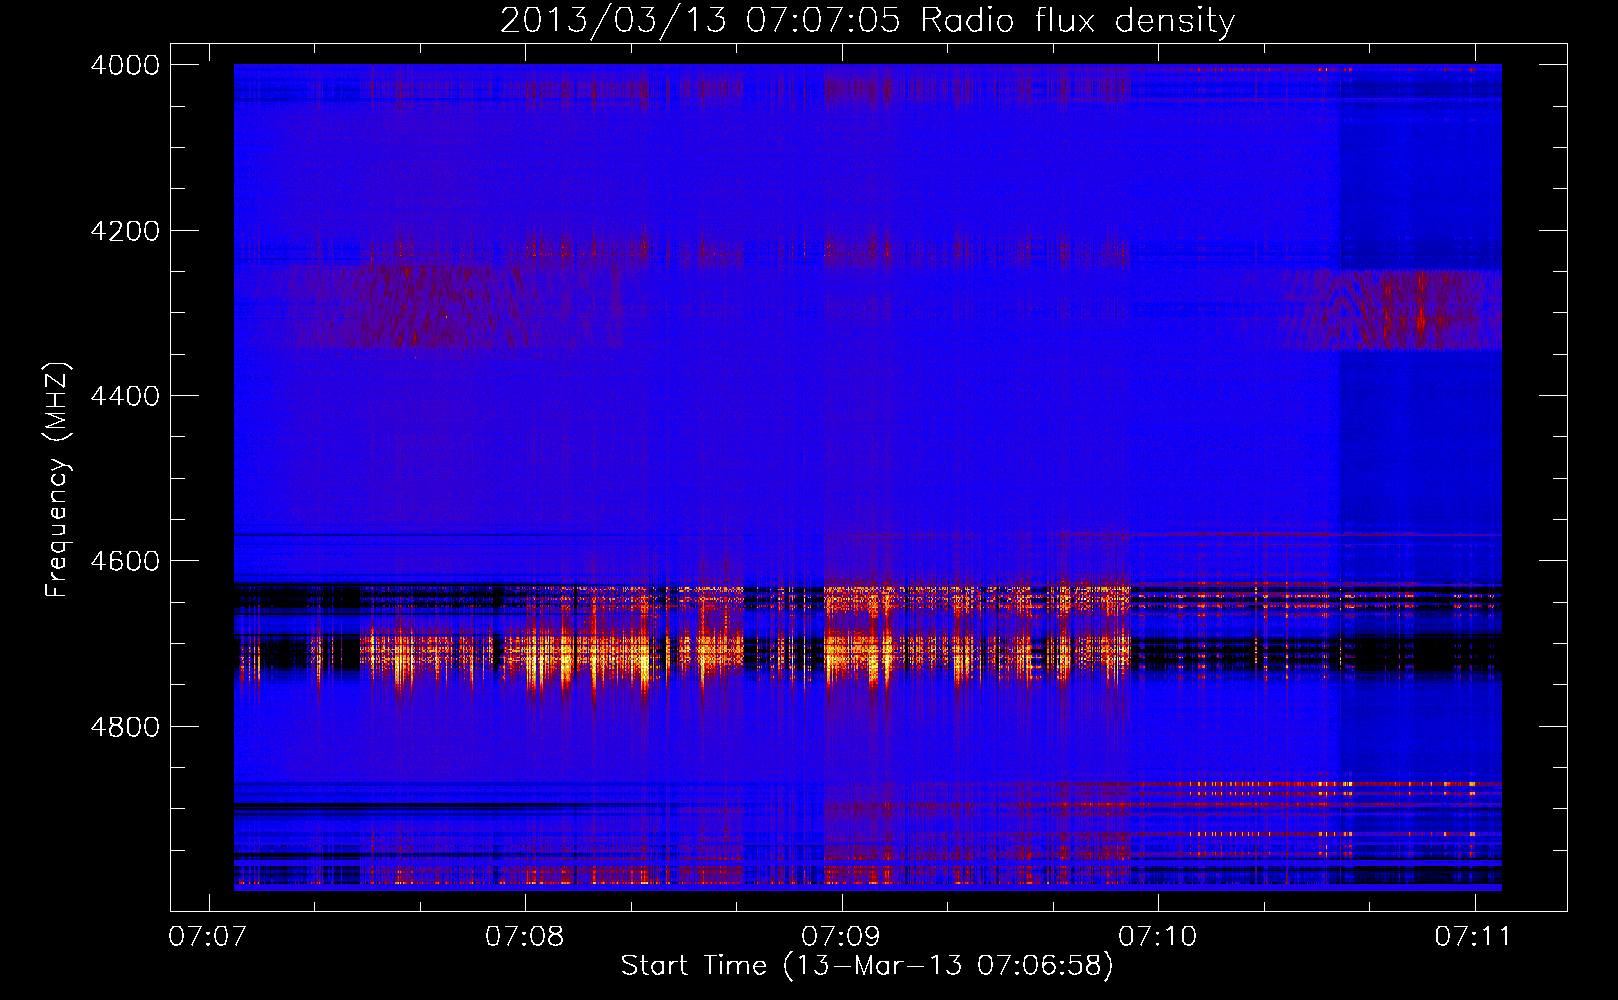Click the 07:09 time tick label

[841, 936]
